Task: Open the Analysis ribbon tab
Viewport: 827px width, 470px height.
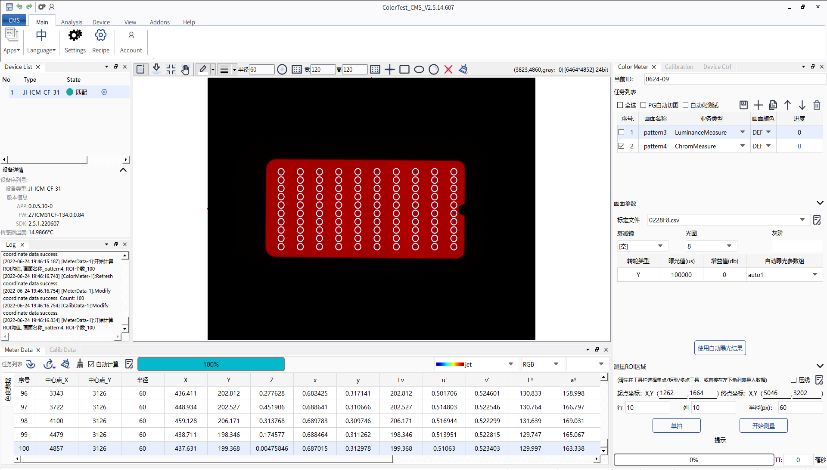Action: pyautogui.click(x=72, y=20)
